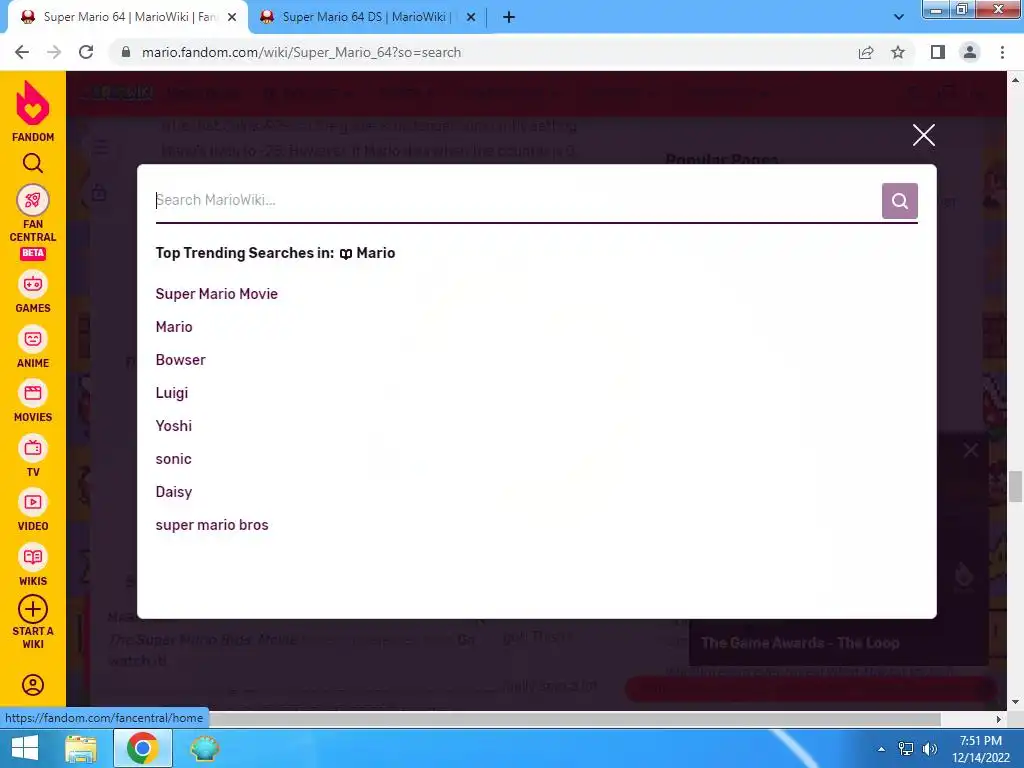
Task: Select trending search Super Mario Movie
Action: (217, 294)
